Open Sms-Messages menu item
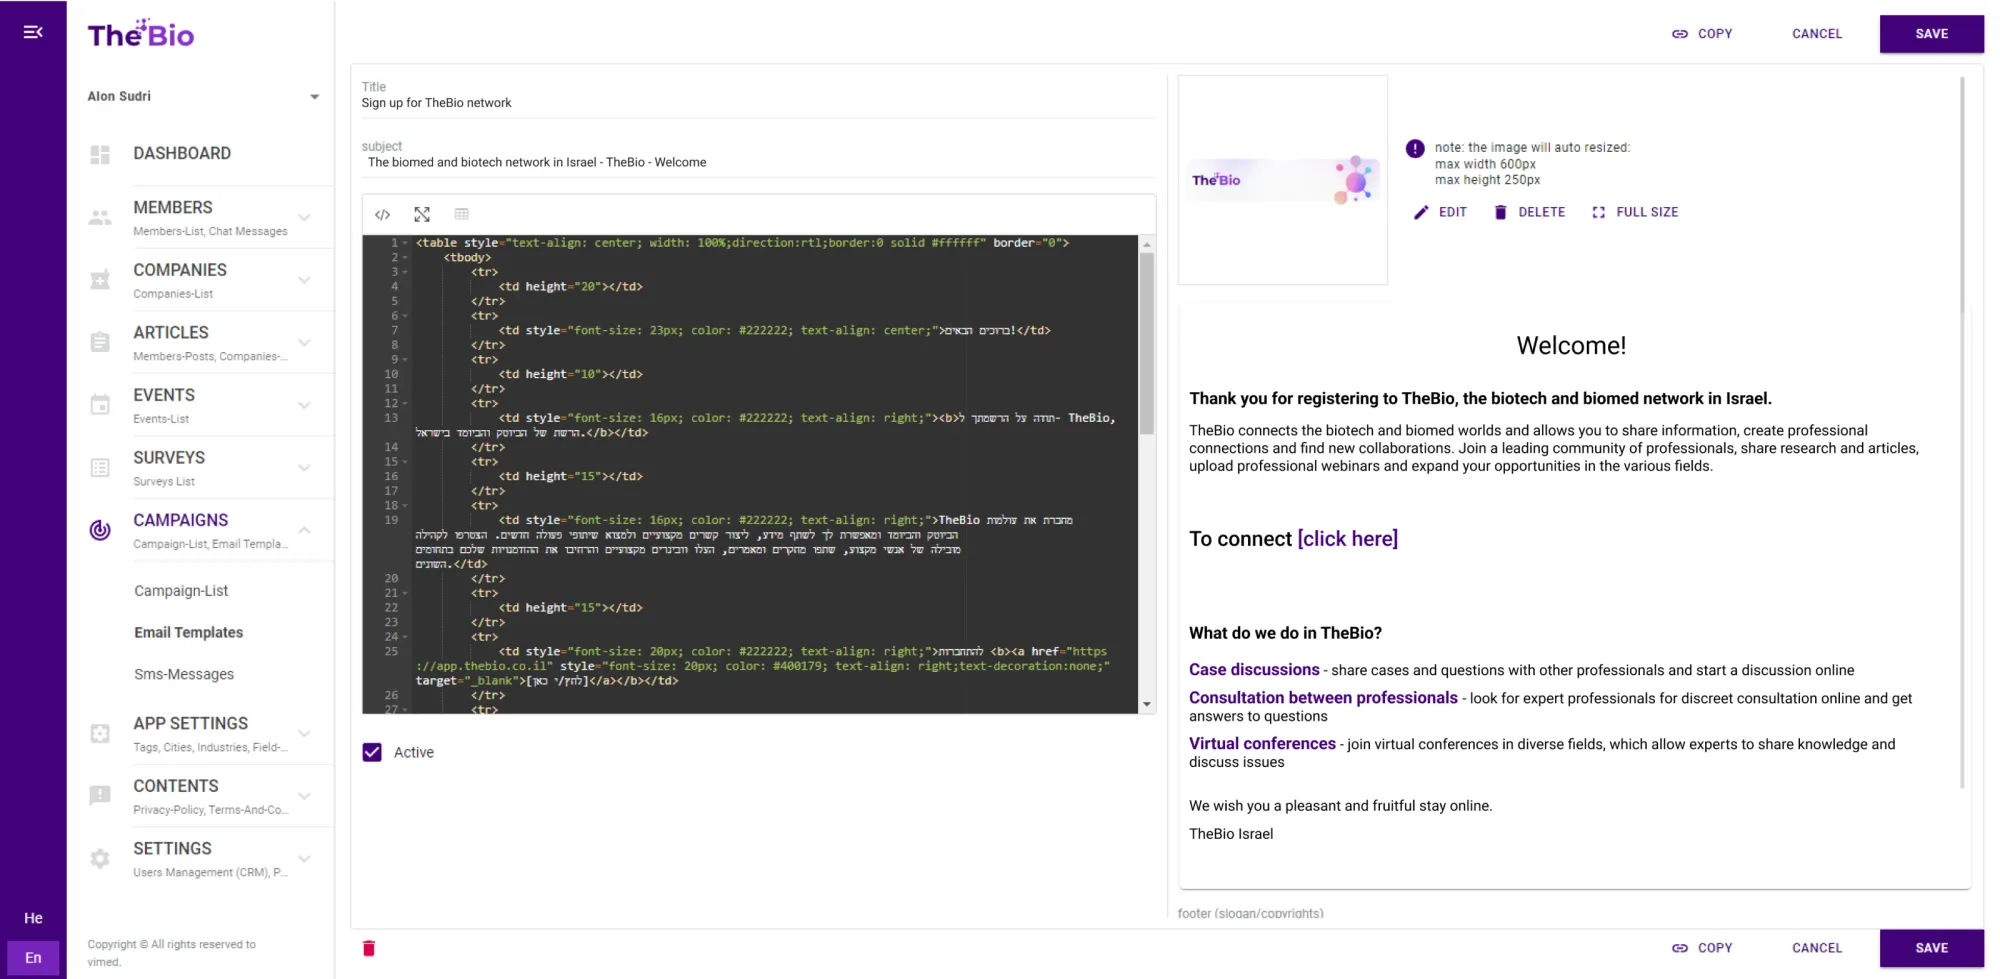Viewport: 2000px width, 979px height. 184,674
